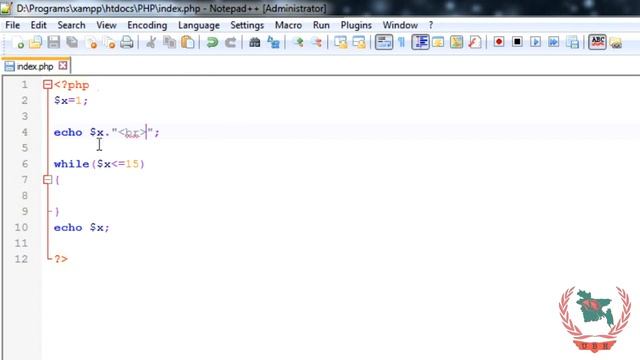Save the current recorded macro icon
The height and width of the screenshot is (360, 640).
click(x=573, y=42)
